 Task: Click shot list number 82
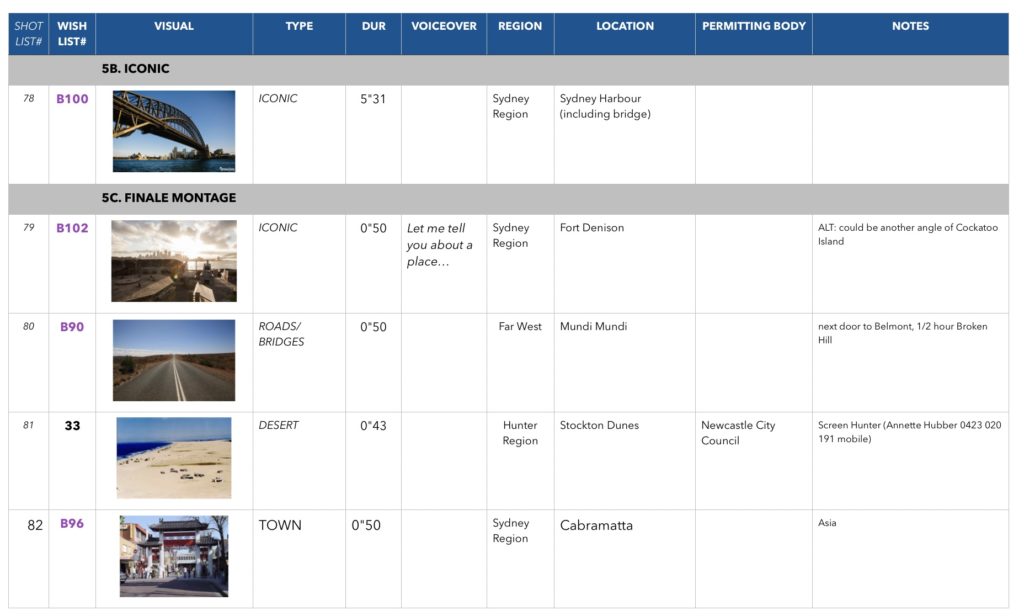tap(35, 525)
